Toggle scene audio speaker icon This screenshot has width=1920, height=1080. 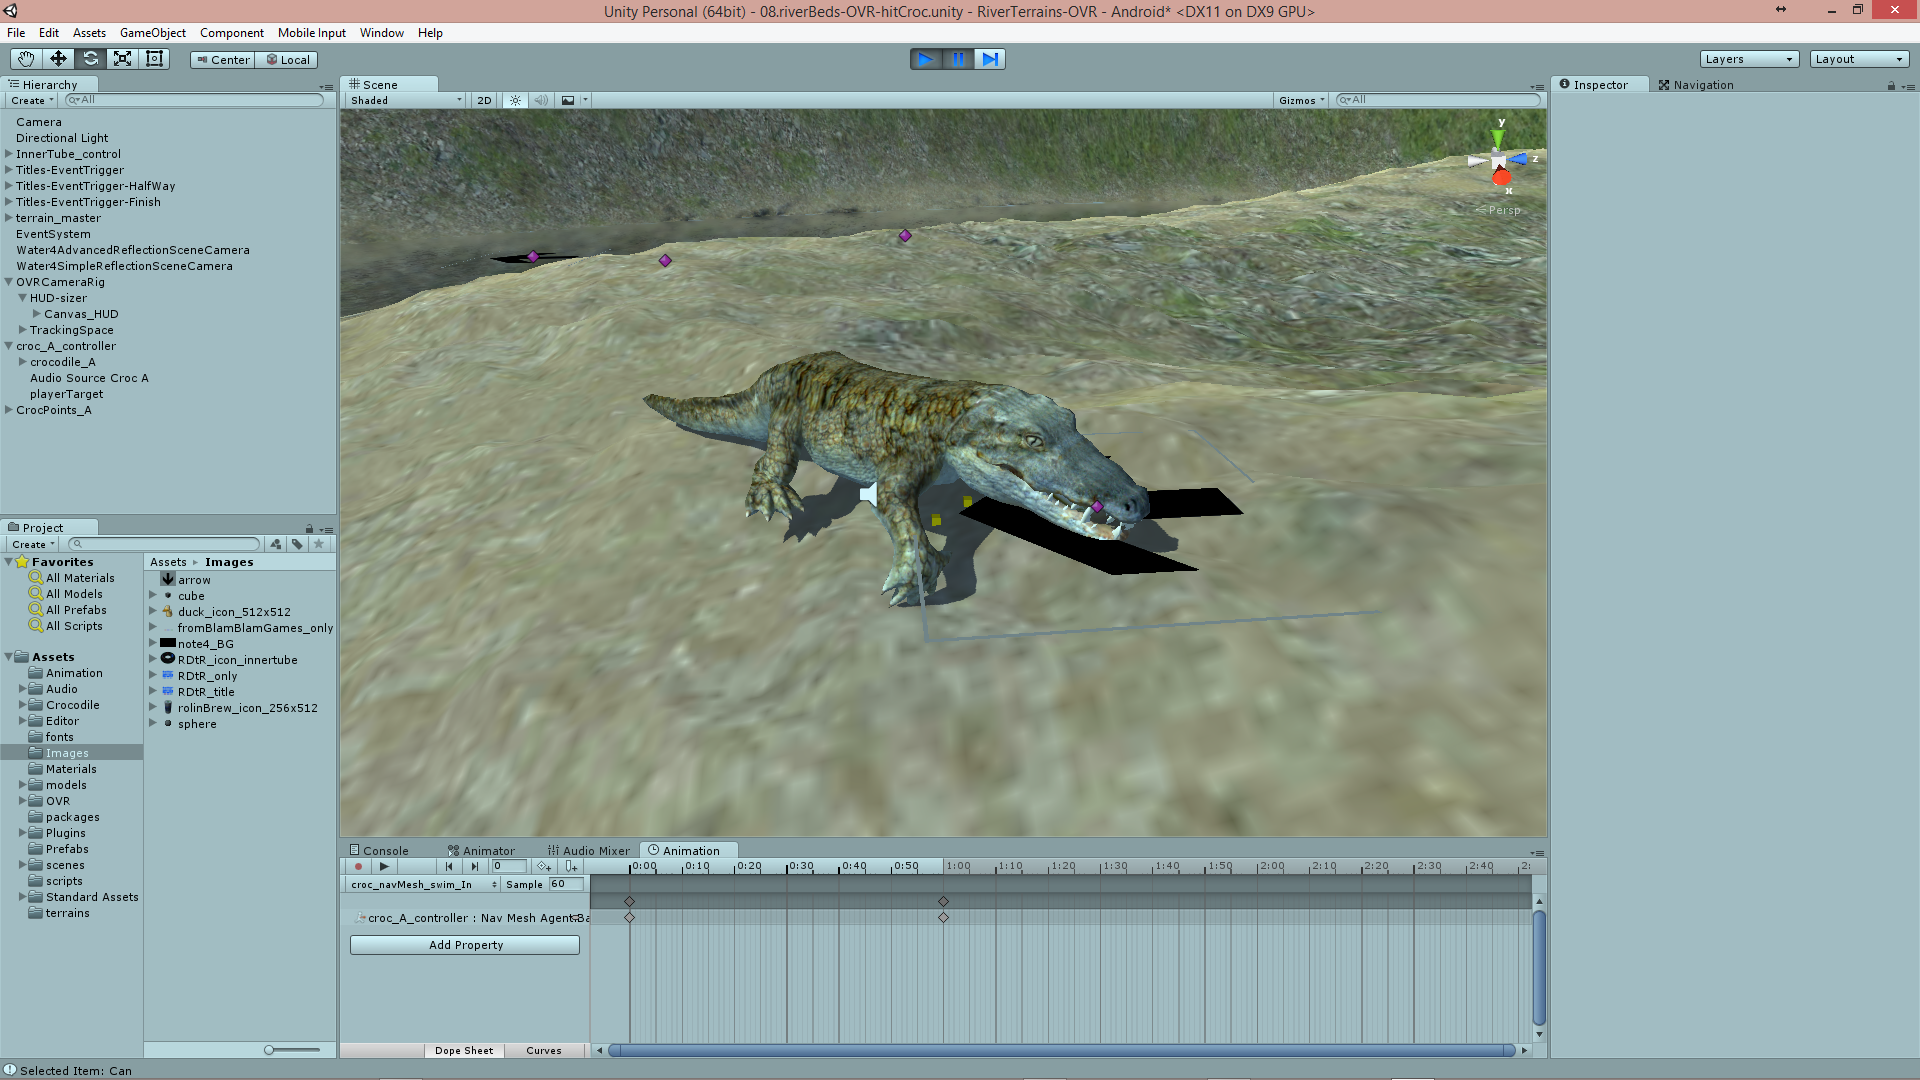pyautogui.click(x=541, y=100)
